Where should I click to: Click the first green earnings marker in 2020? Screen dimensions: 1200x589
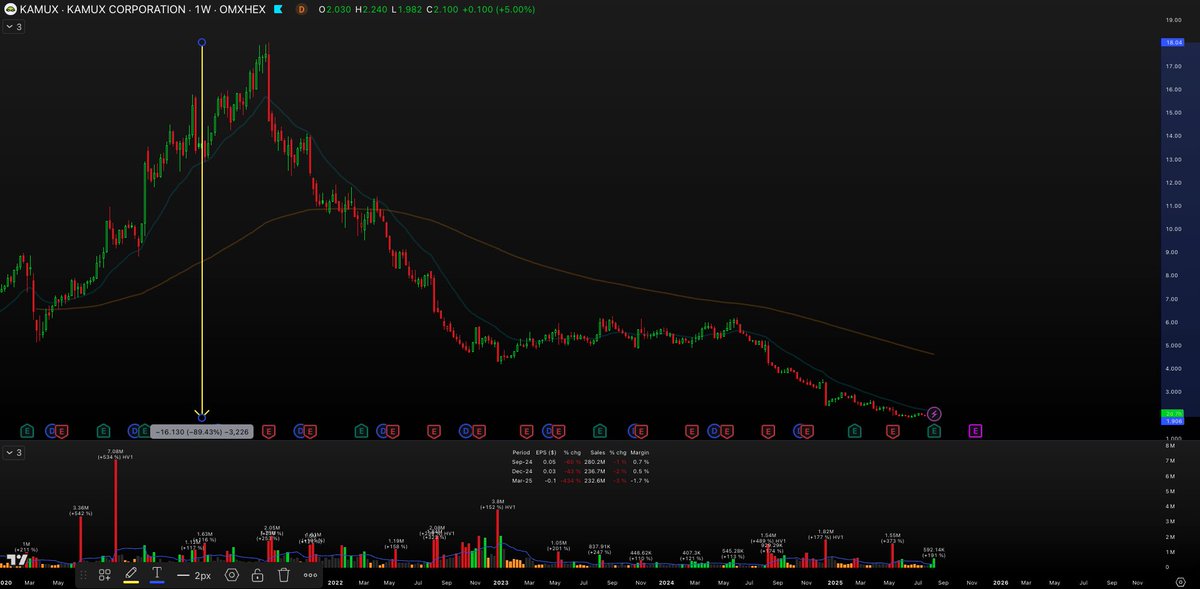(26, 431)
